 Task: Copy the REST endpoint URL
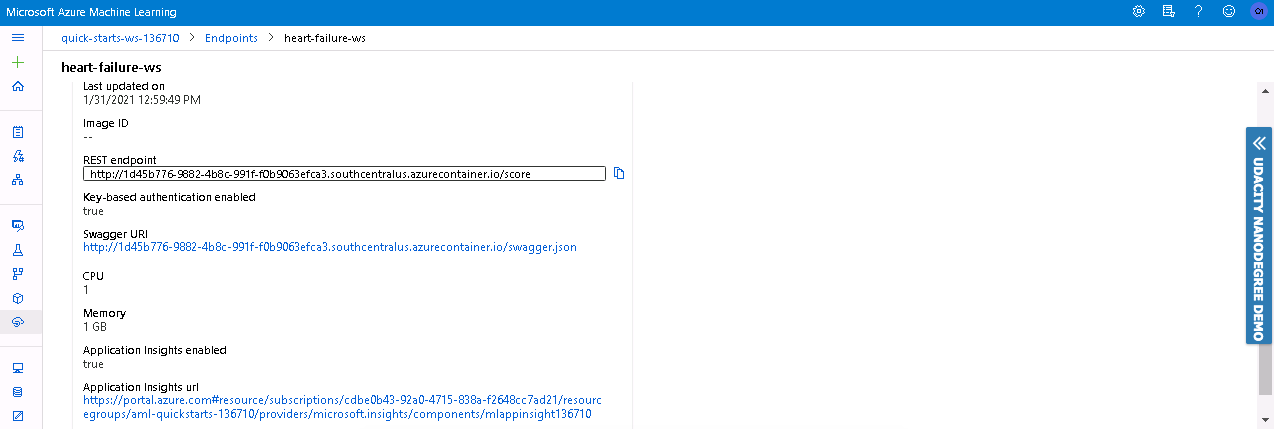[619, 174]
